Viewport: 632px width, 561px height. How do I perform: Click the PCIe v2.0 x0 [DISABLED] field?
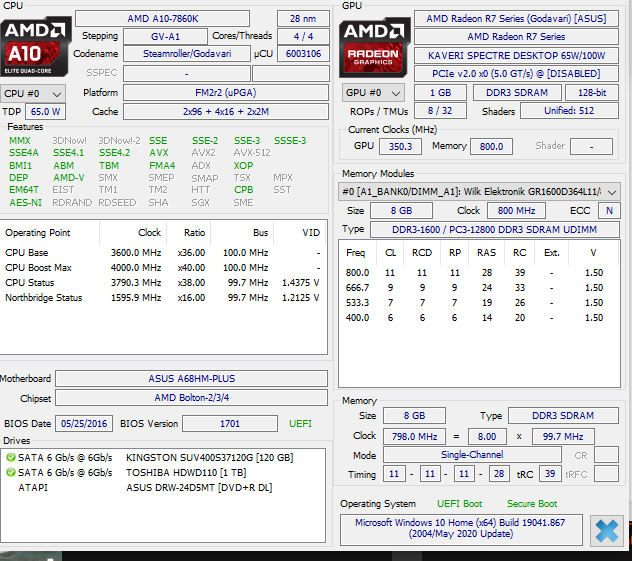516,74
